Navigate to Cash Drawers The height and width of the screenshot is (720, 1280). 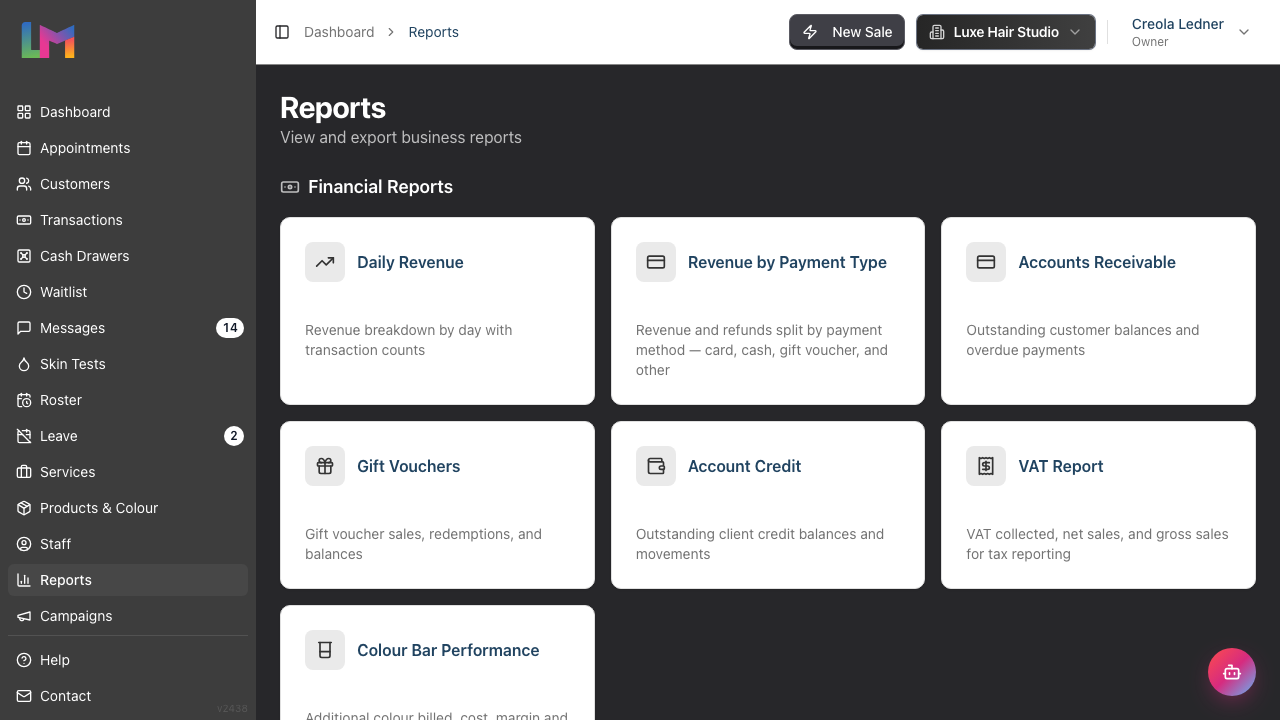point(128,256)
